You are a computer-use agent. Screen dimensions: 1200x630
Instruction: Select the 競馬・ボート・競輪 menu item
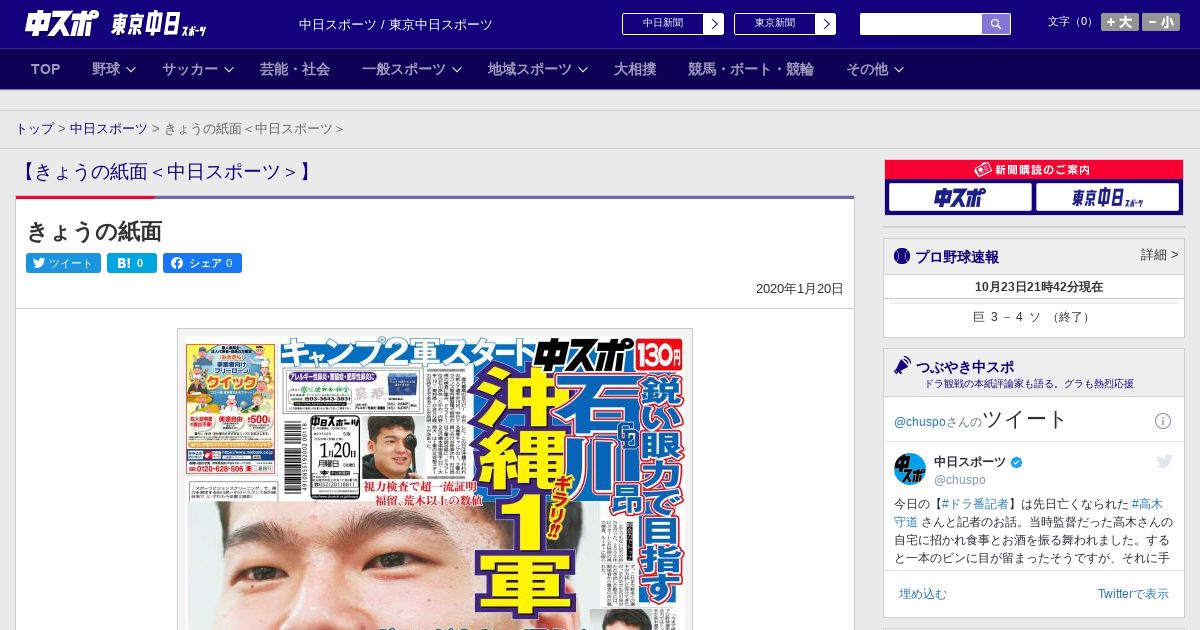coord(751,69)
